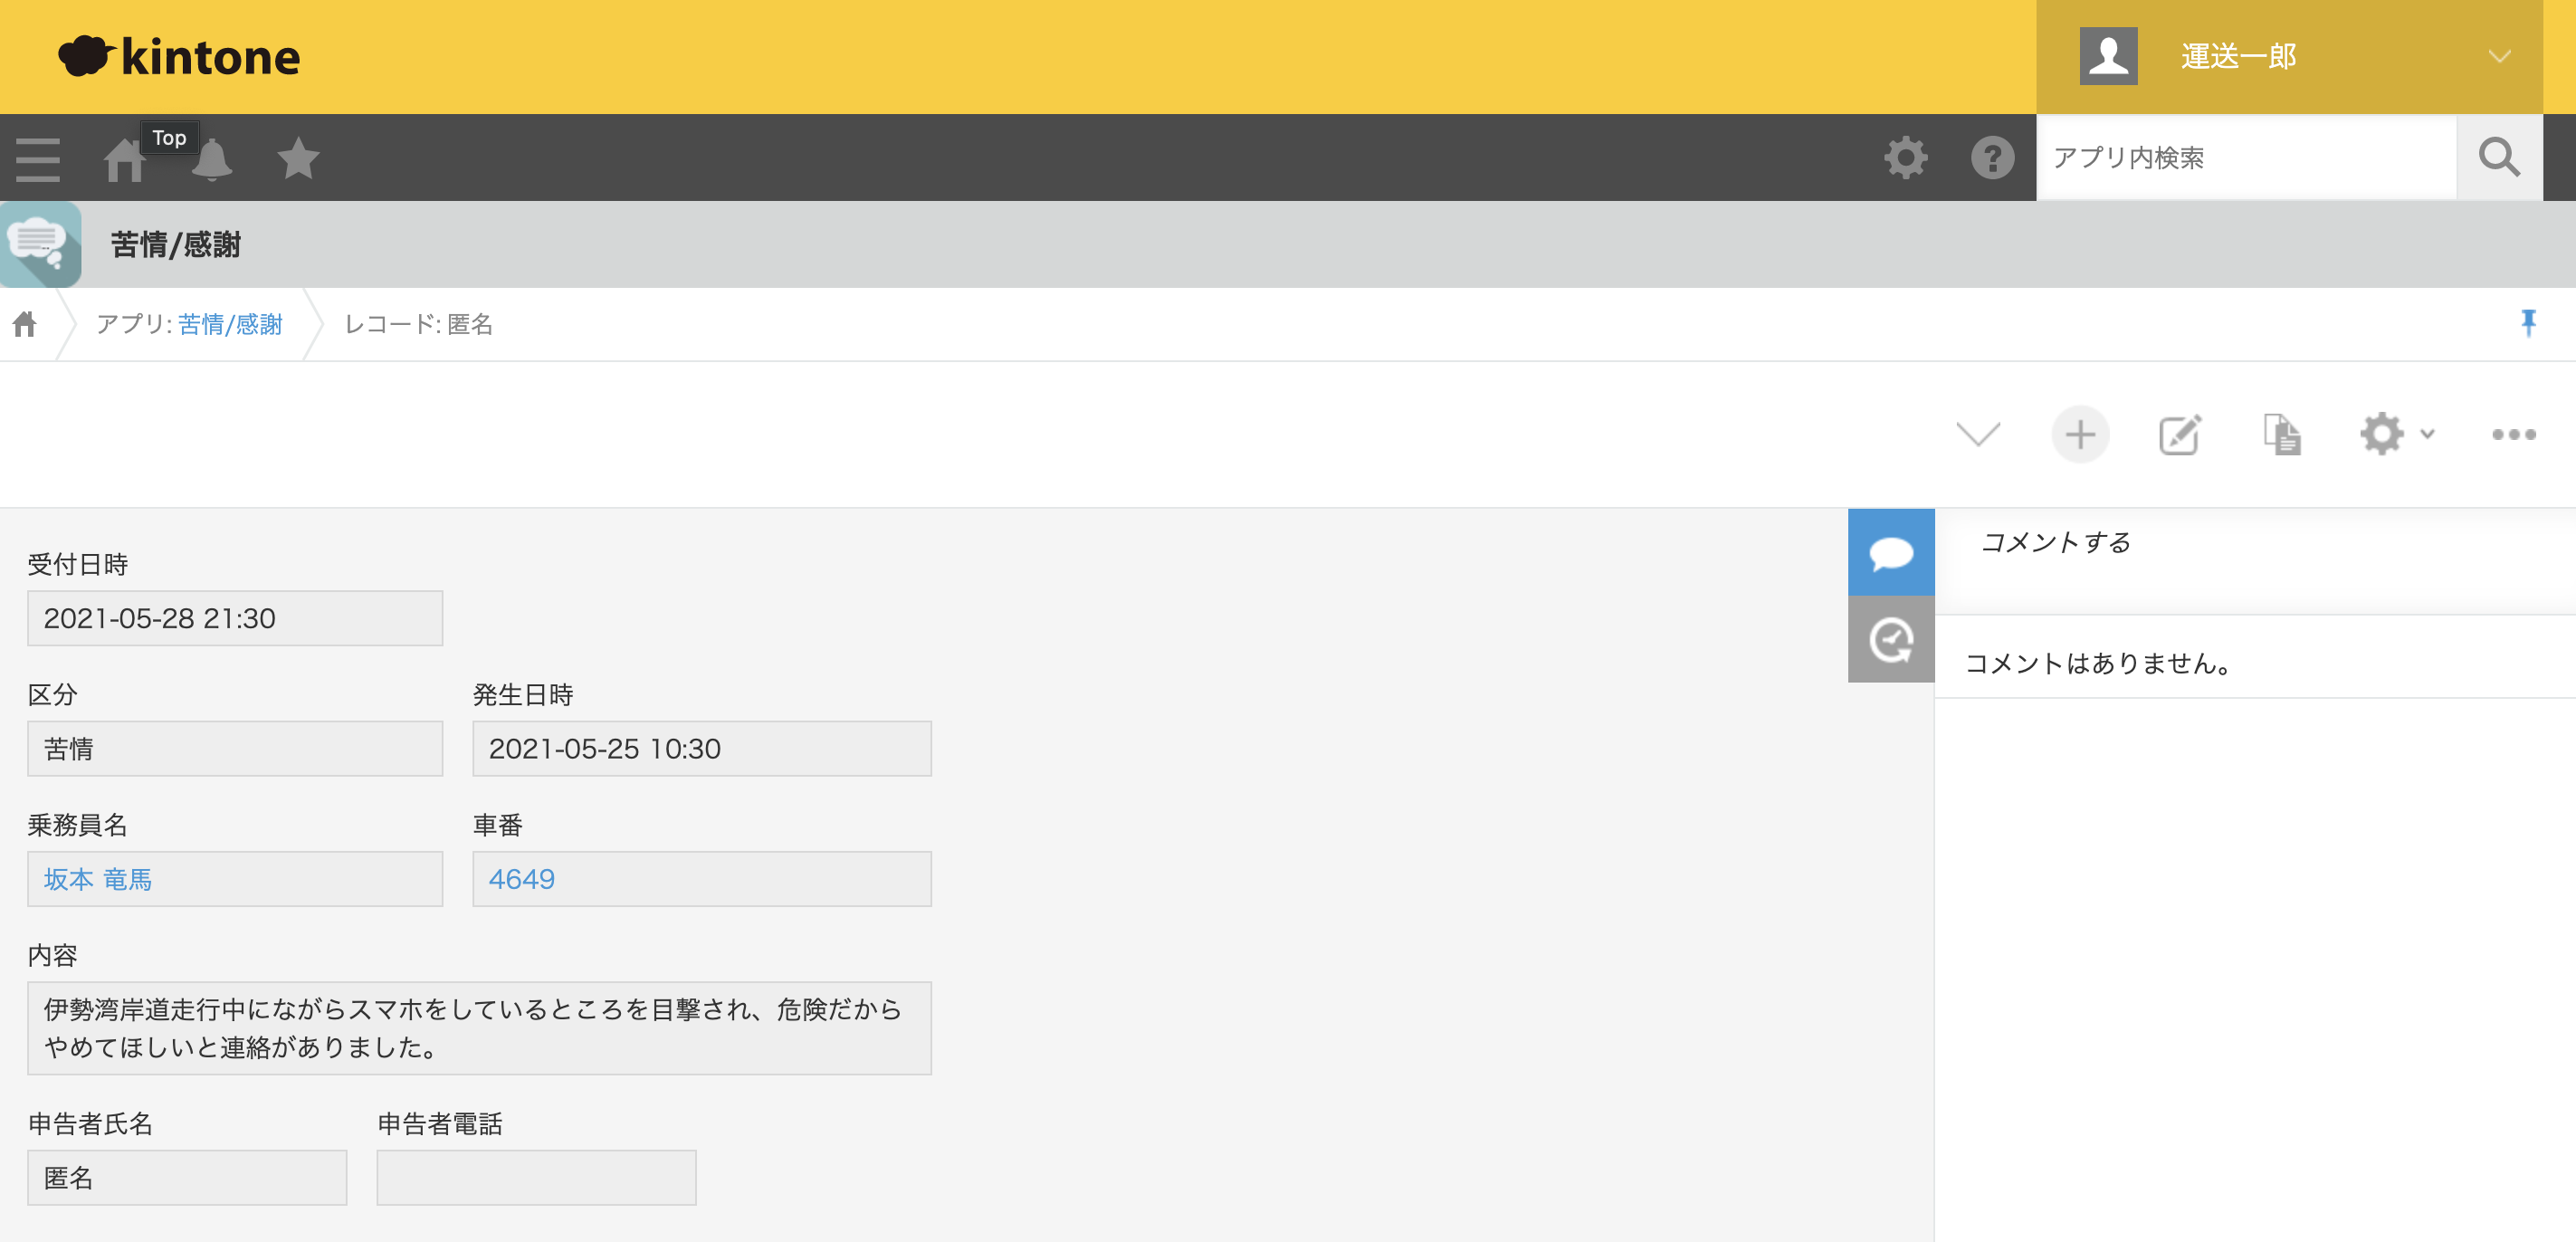
Task: Open the kintone settings gear icon
Action: point(1906,157)
